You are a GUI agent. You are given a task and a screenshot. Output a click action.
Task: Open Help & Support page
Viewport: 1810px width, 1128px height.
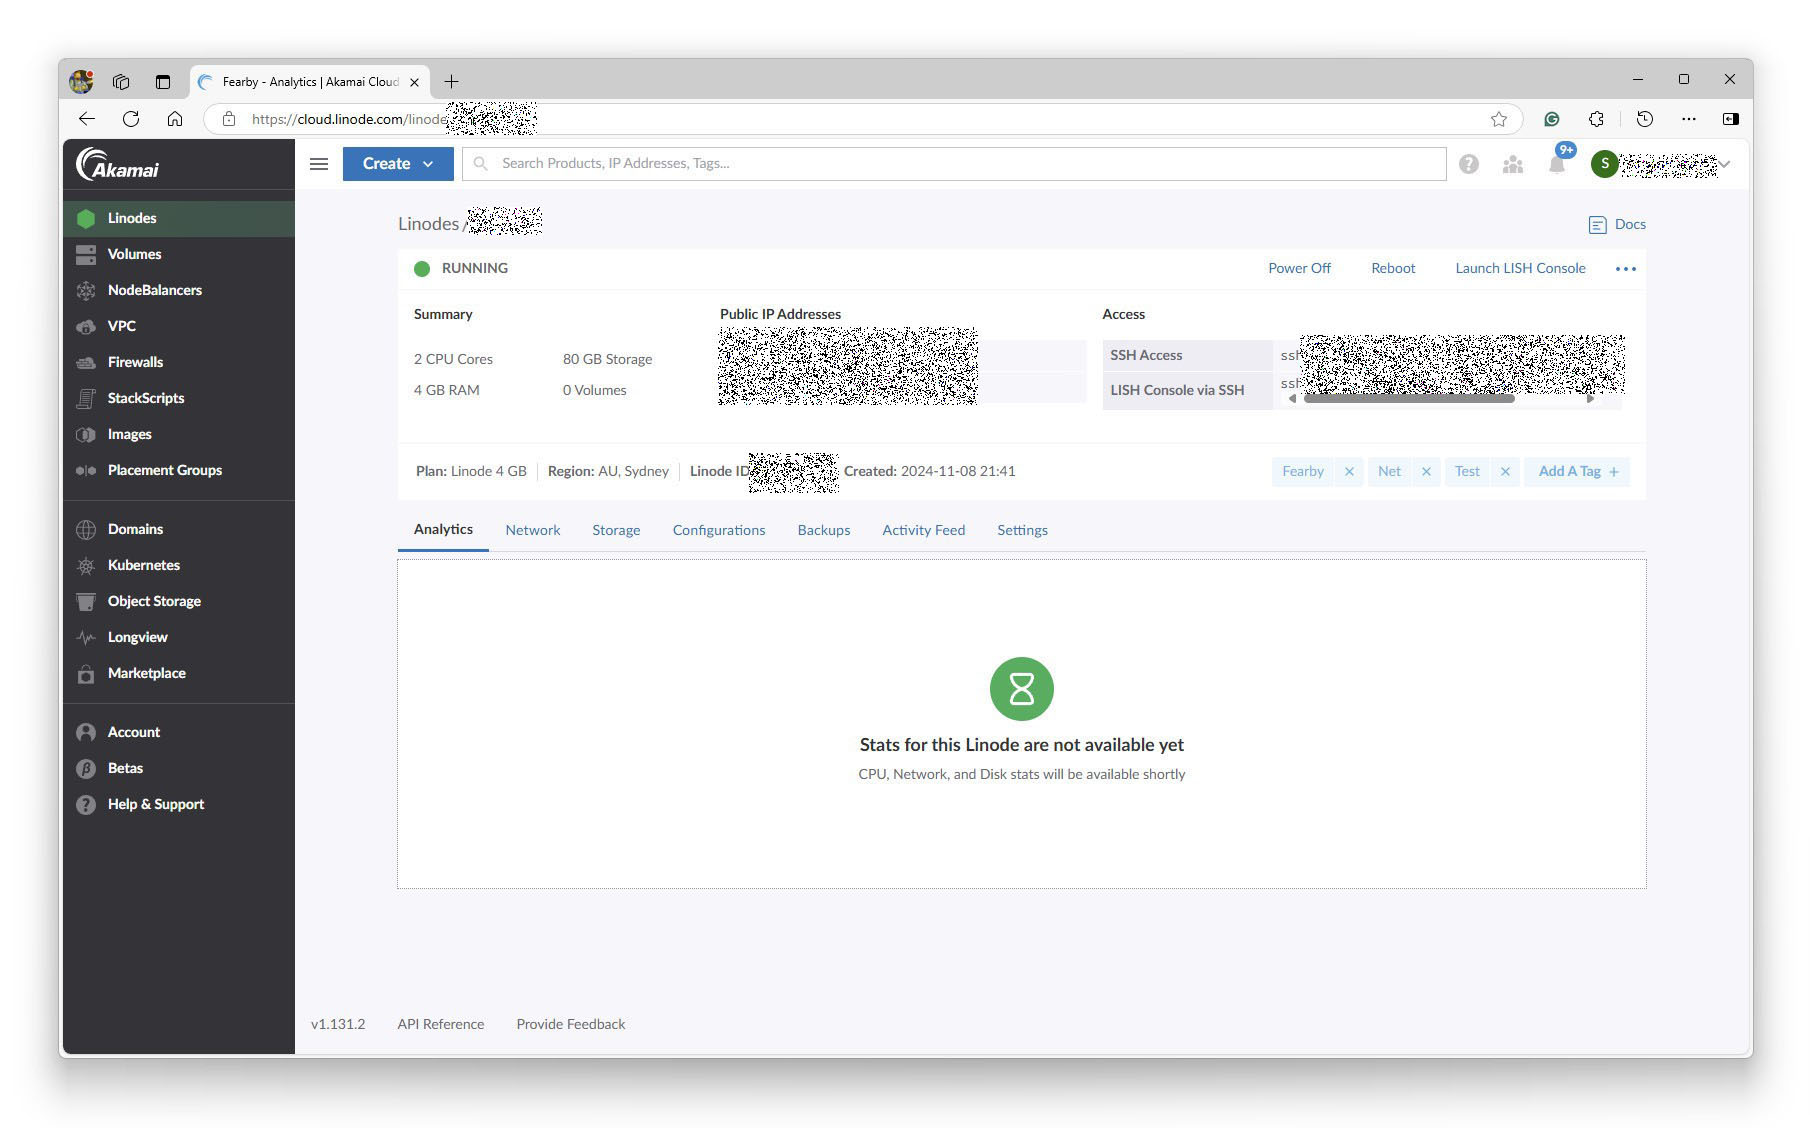[x=178, y=804]
